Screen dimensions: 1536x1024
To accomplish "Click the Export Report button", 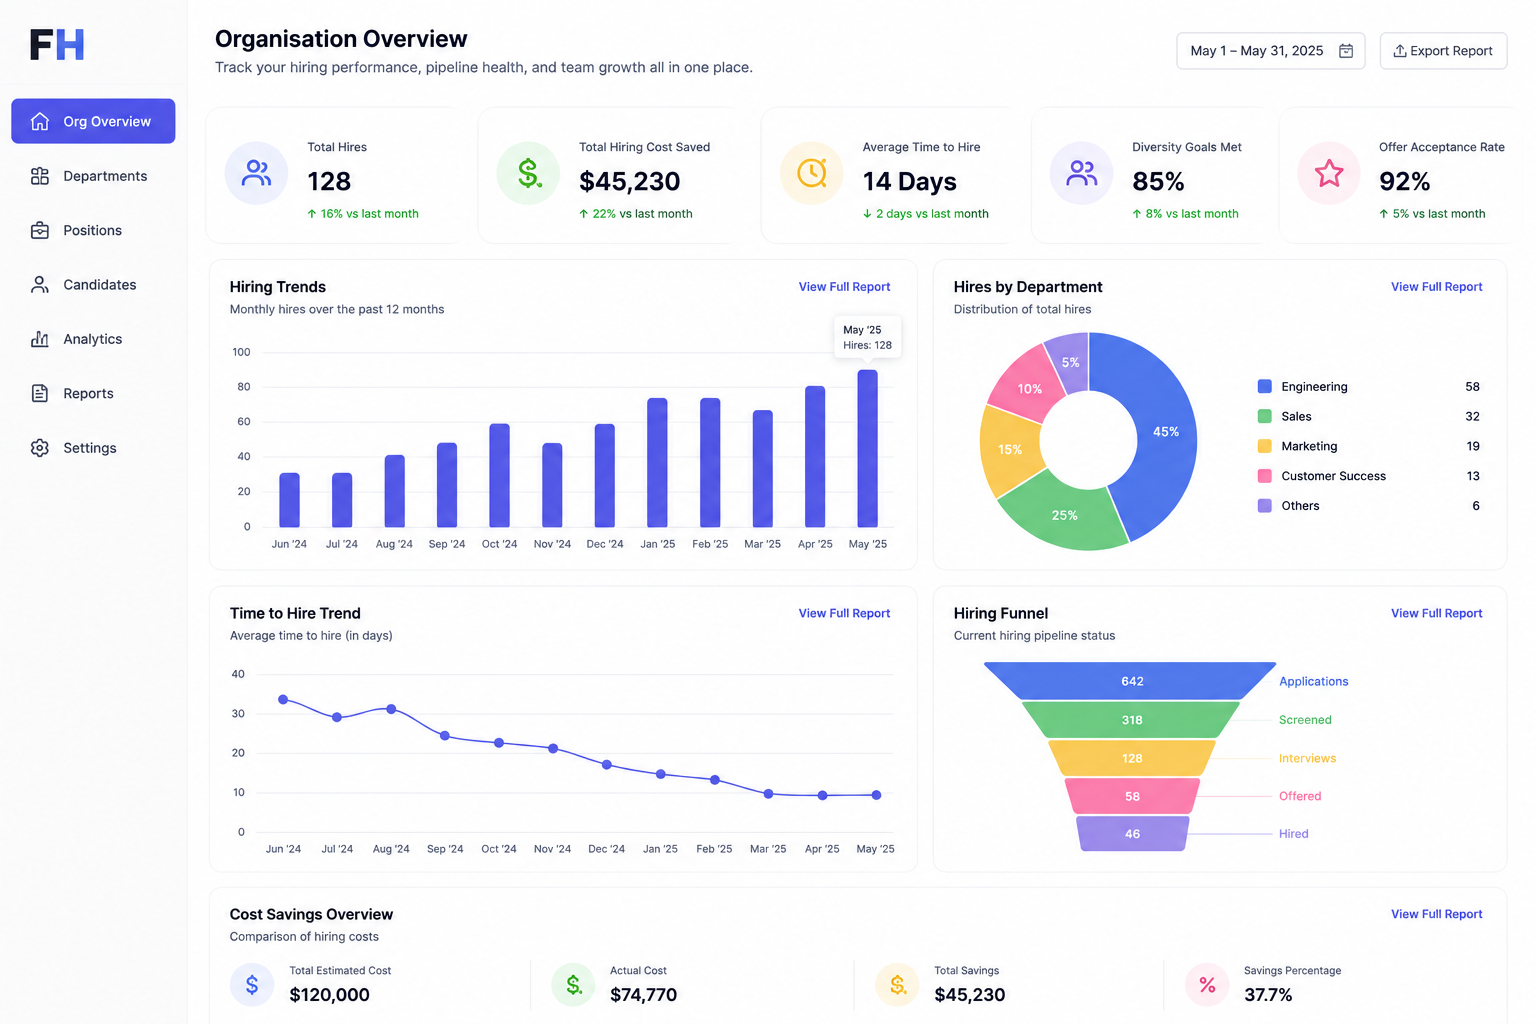I will point(1443,51).
